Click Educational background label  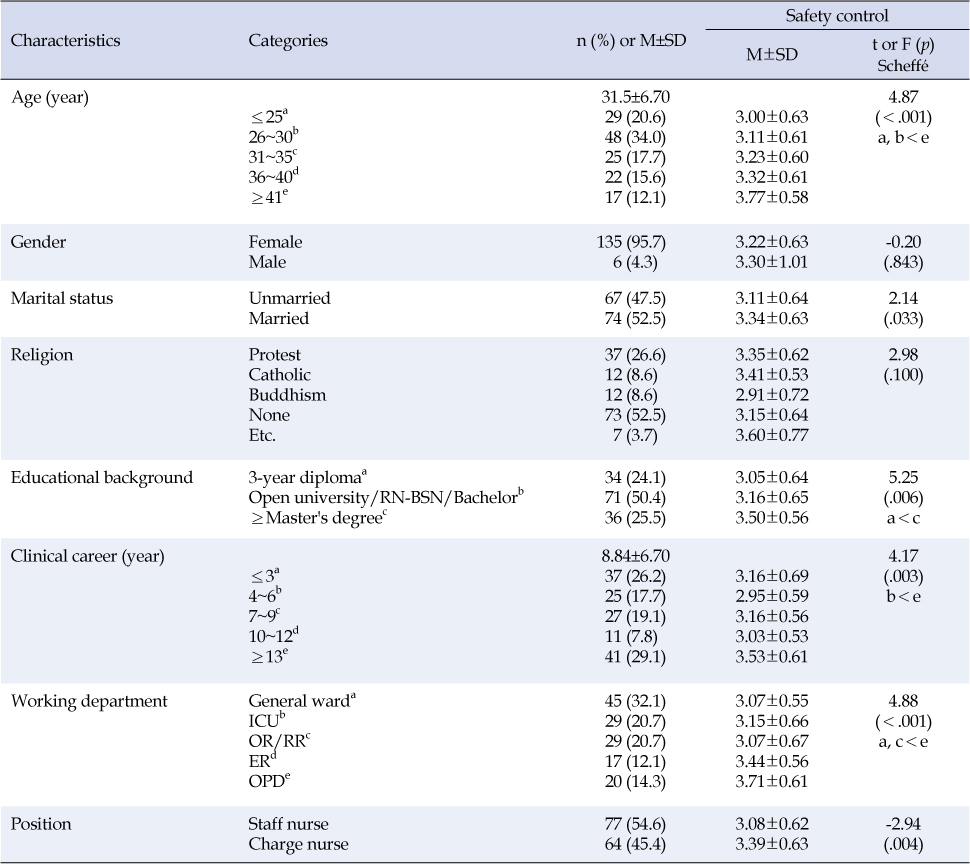click(102, 477)
